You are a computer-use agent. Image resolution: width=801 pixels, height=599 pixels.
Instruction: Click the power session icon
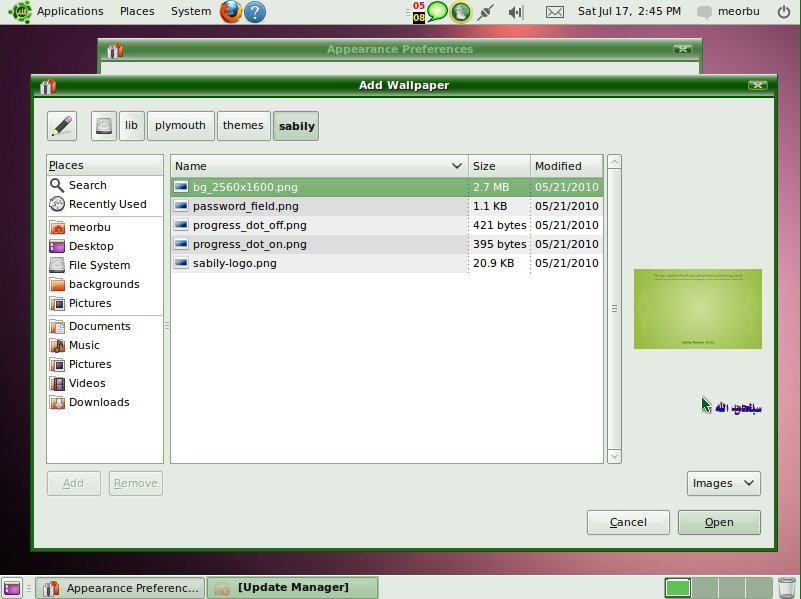[x=784, y=12]
